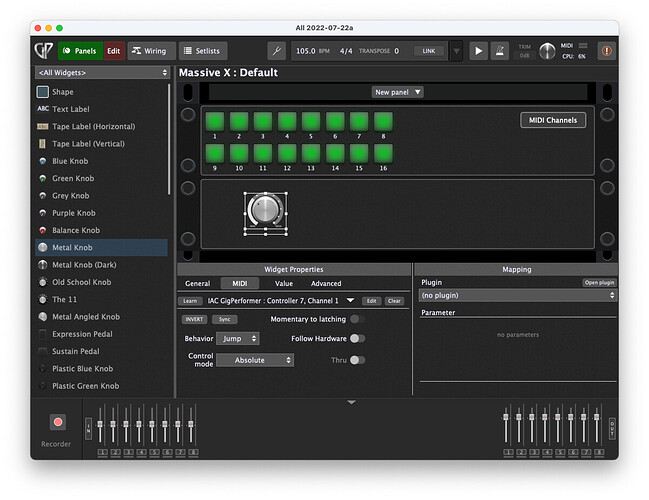Open the New panel dropdown
649x500 pixels.
click(397, 92)
